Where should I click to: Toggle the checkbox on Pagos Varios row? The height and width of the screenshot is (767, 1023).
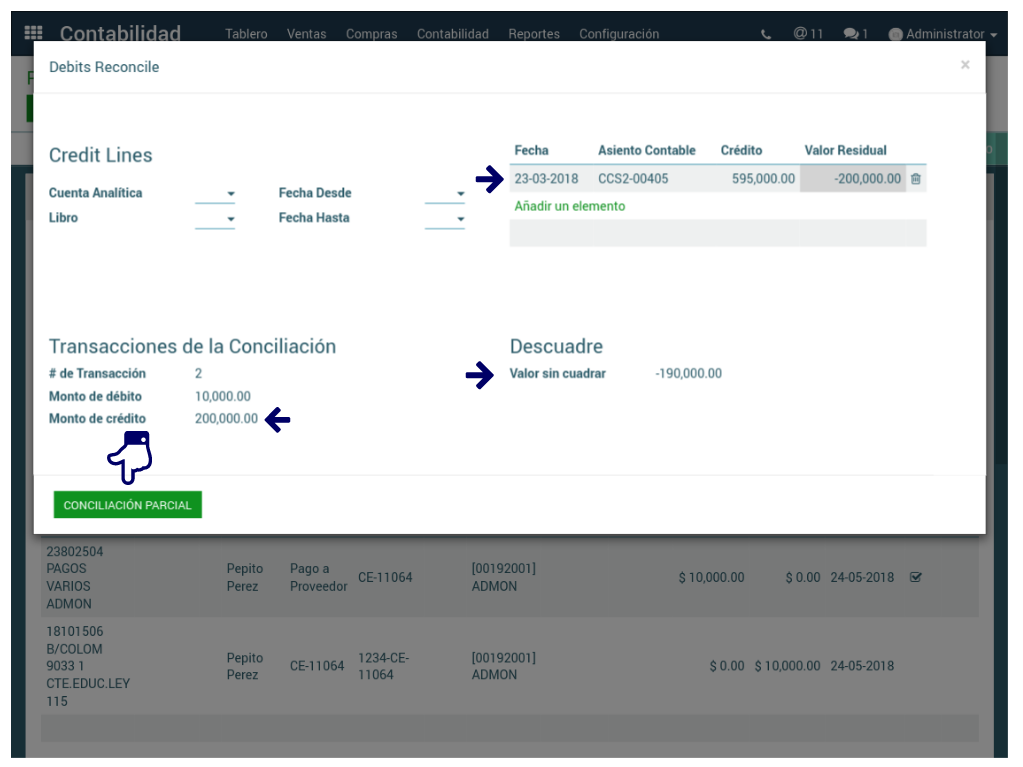coord(915,577)
